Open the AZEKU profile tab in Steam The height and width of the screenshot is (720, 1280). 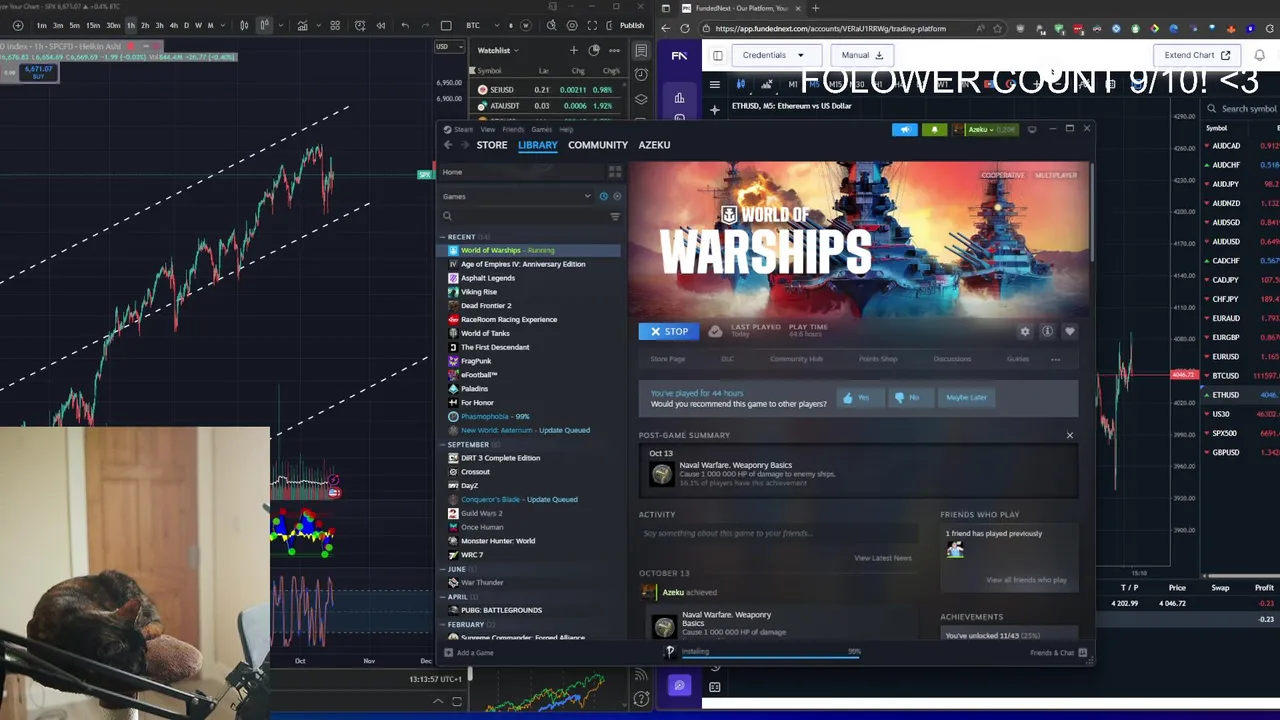click(x=654, y=145)
